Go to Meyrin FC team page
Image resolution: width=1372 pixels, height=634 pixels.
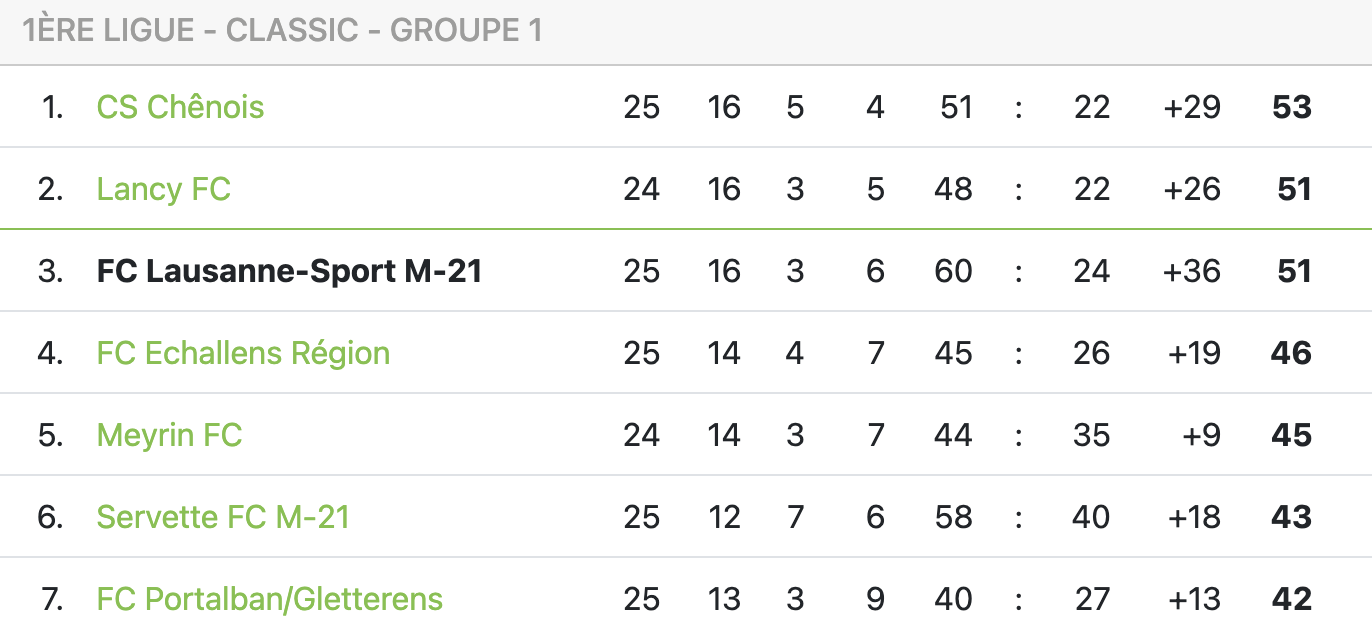[169, 435]
